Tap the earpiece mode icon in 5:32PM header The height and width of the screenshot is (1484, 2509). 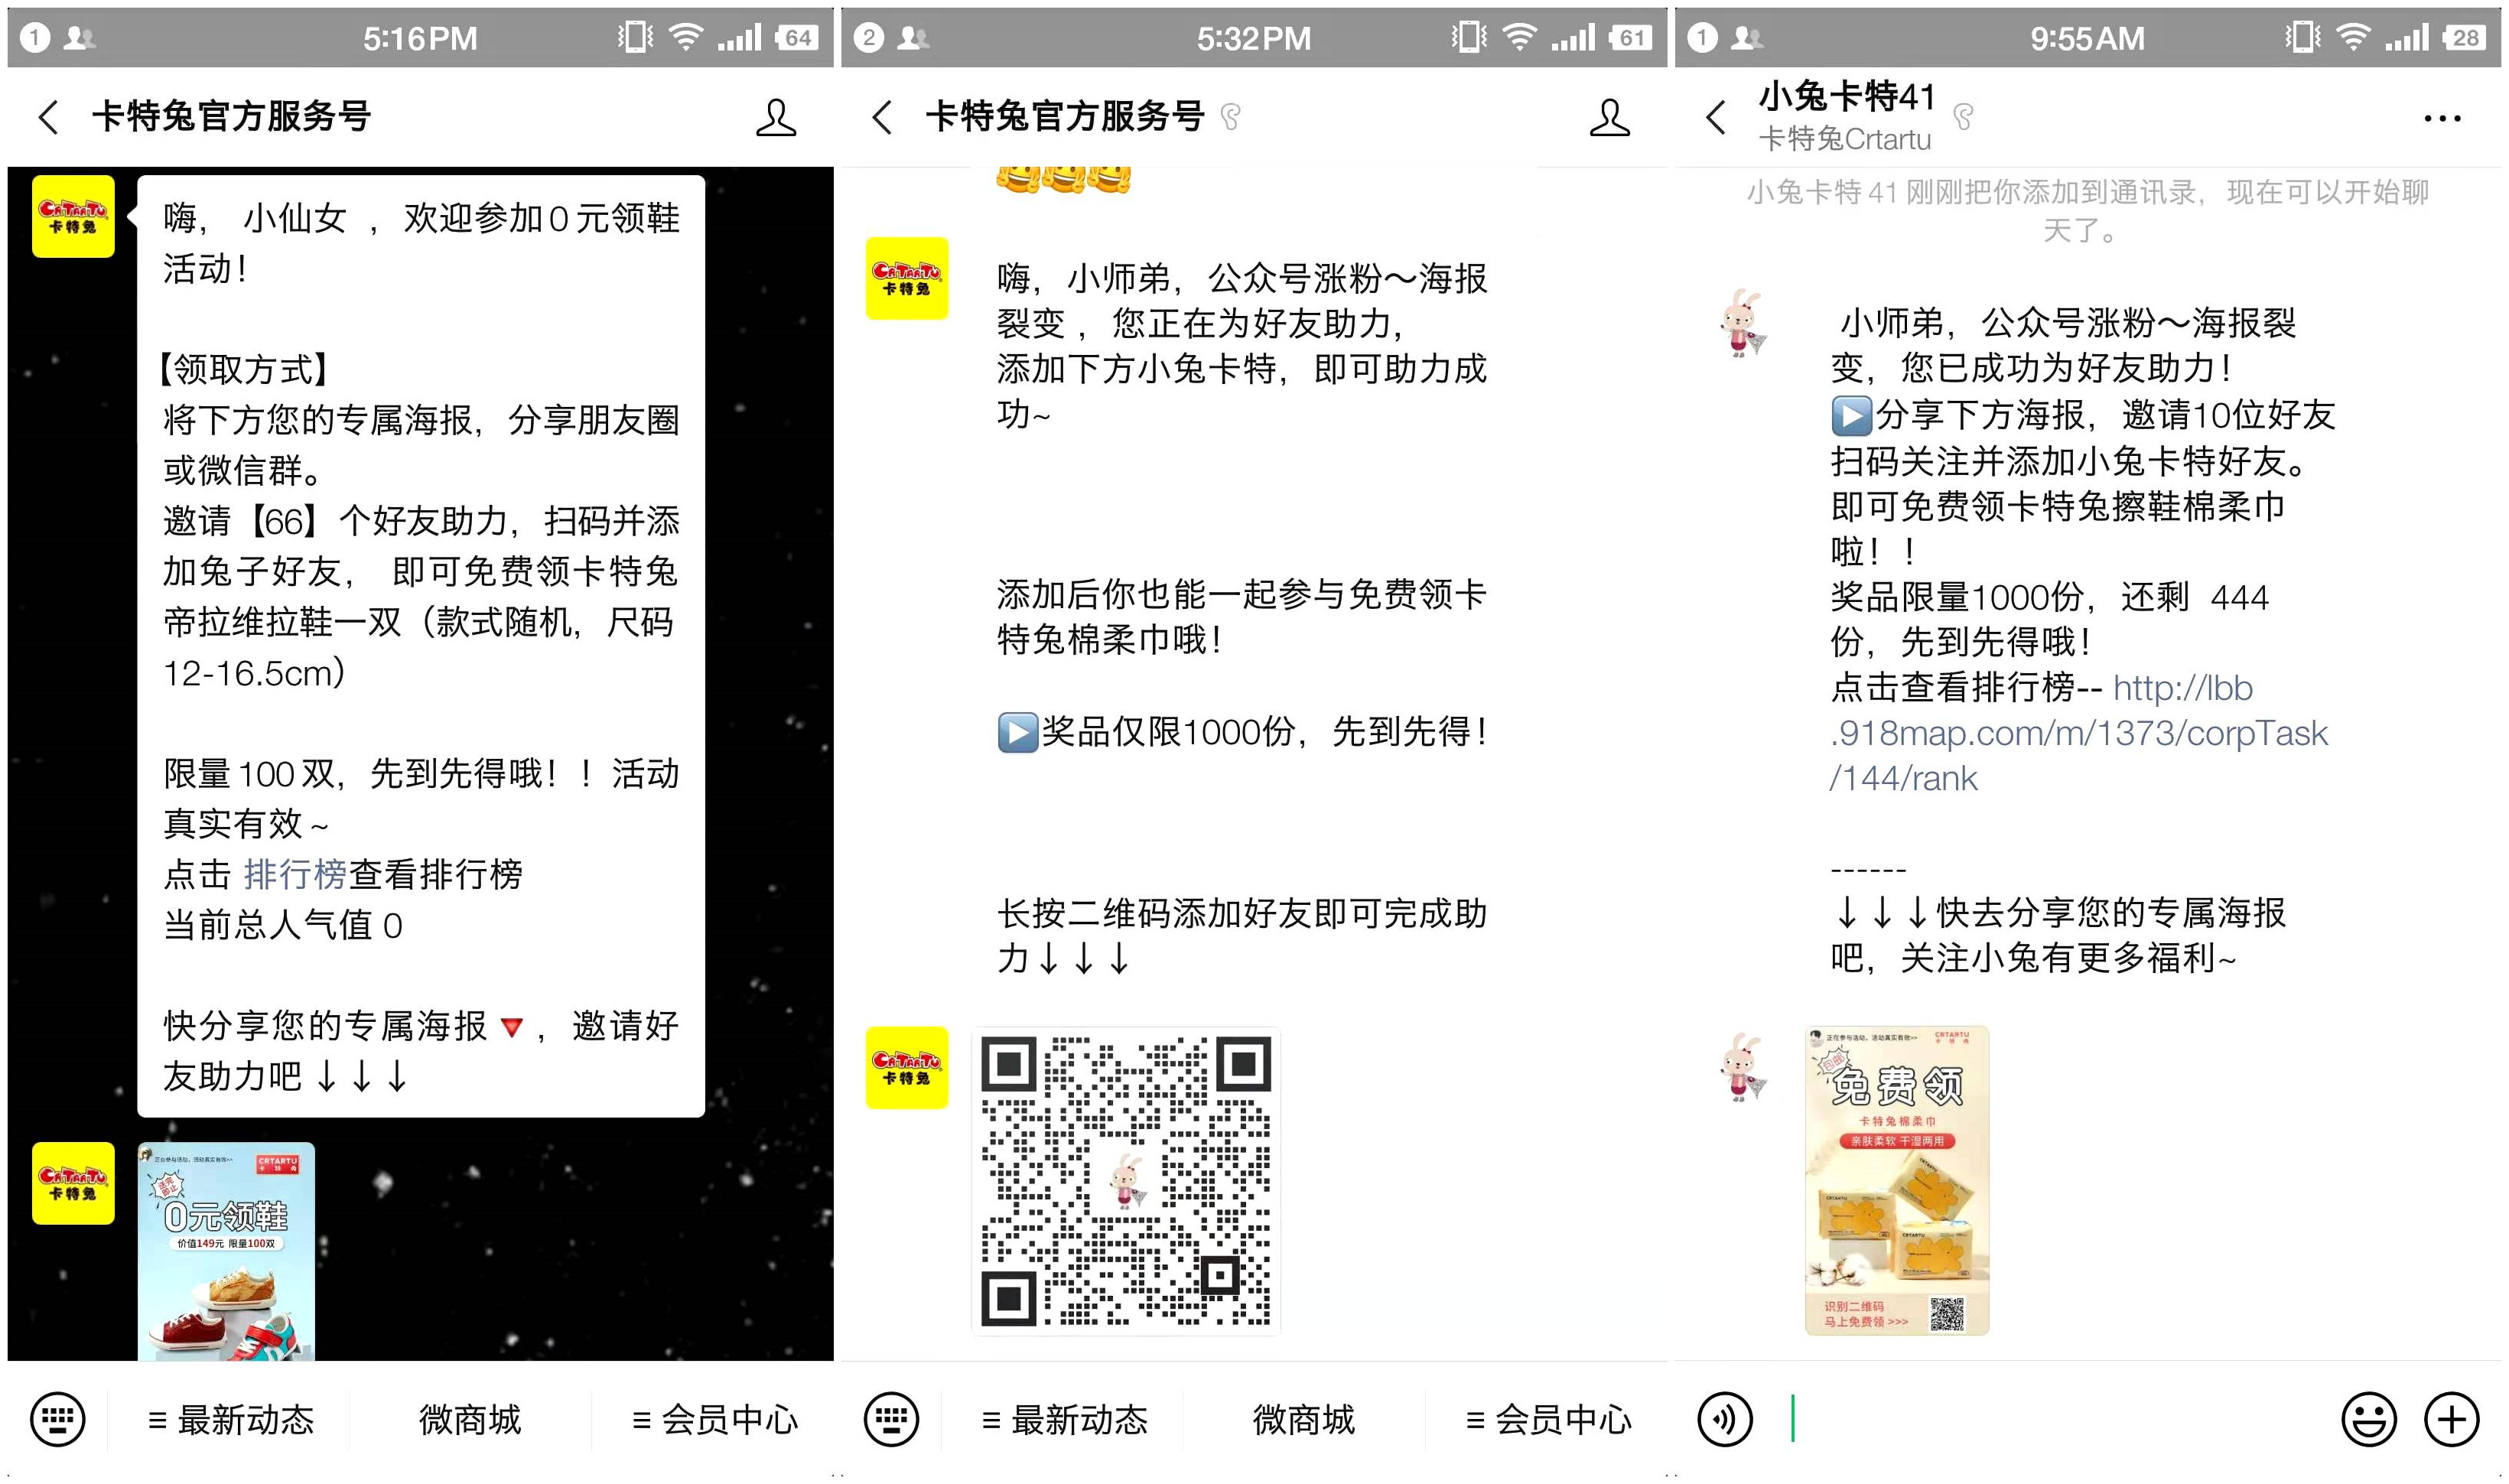click(x=1231, y=117)
